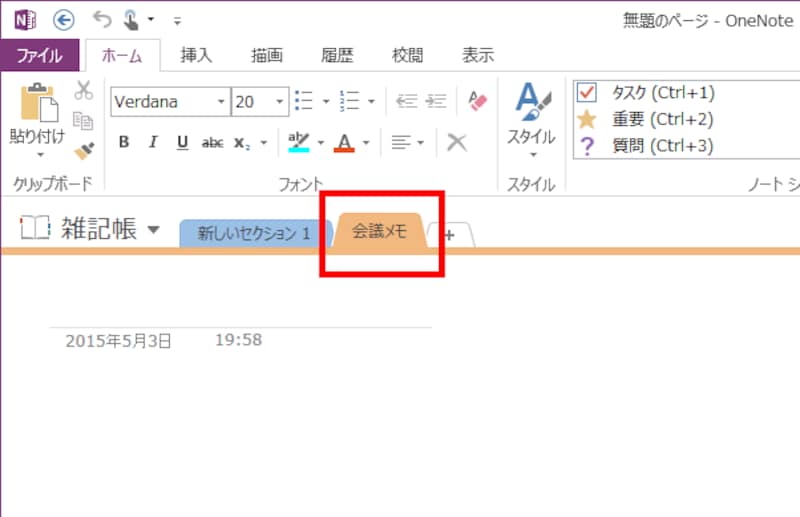The height and width of the screenshot is (517, 800).
Task: Click the Cut scissors icon
Action: click(84, 90)
